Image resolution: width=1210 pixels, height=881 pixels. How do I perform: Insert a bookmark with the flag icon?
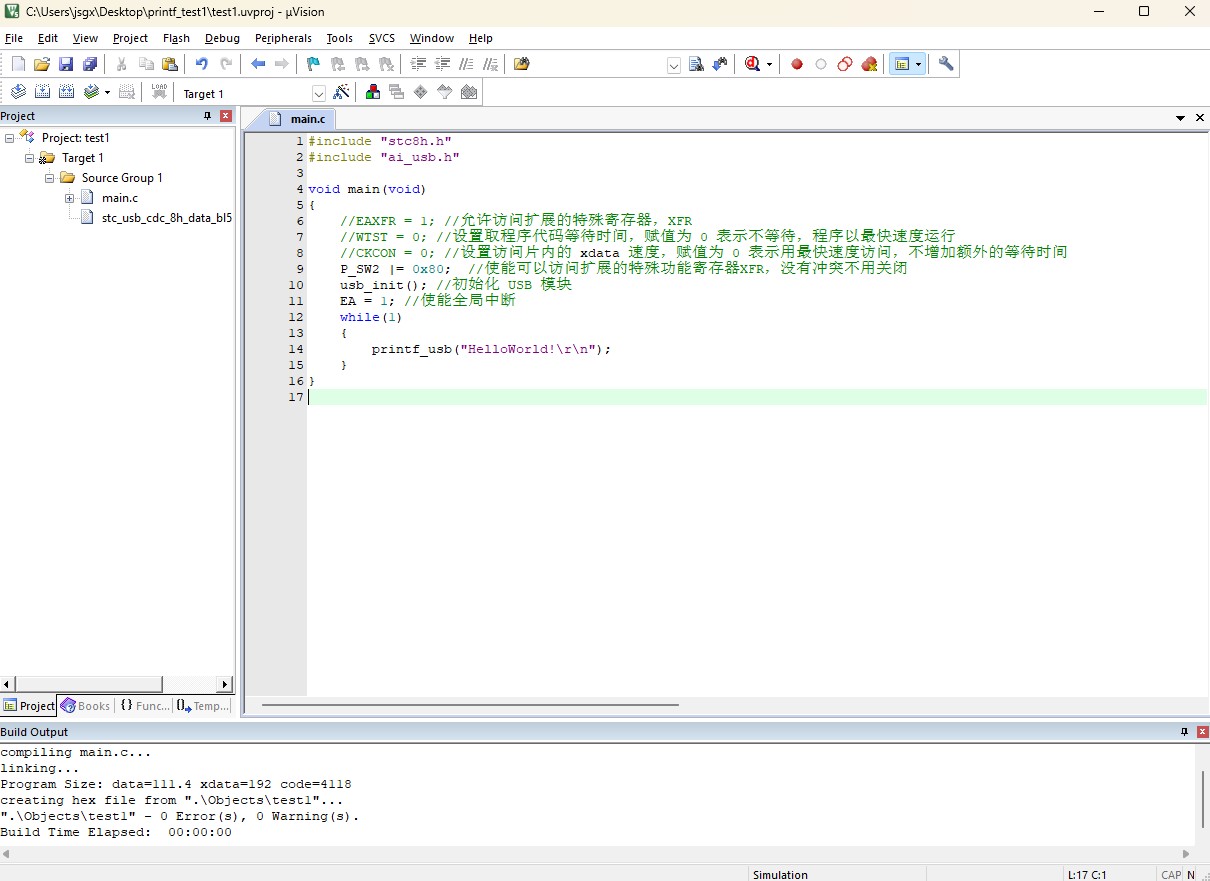point(313,64)
